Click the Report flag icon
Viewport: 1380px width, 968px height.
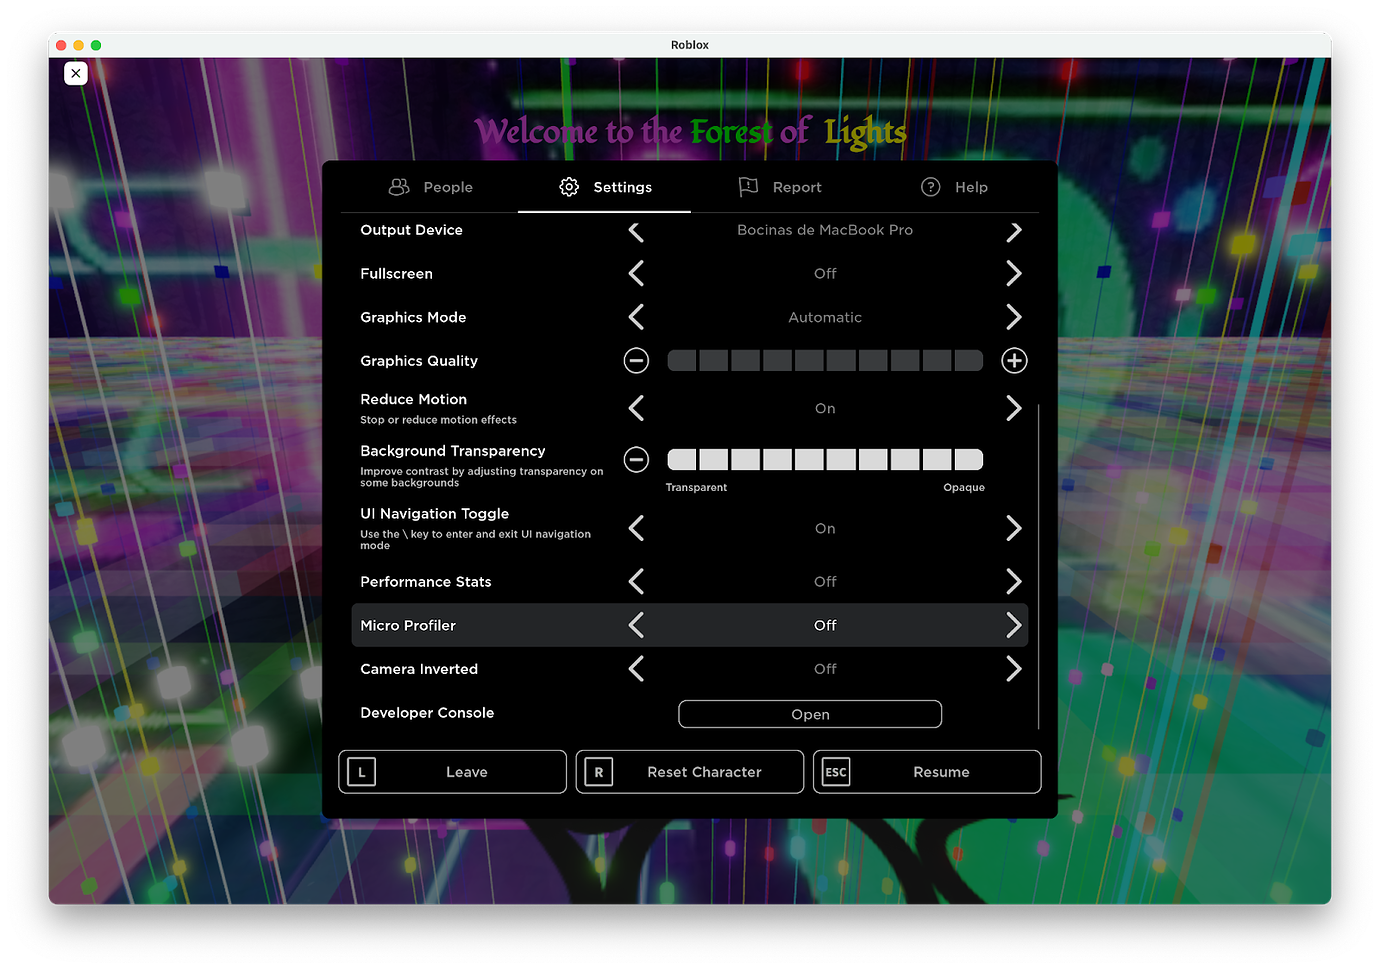tap(746, 186)
